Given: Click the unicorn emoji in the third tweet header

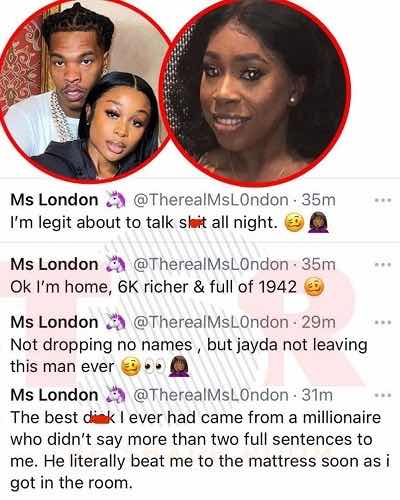Looking at the screenshot, I should 115,322.
